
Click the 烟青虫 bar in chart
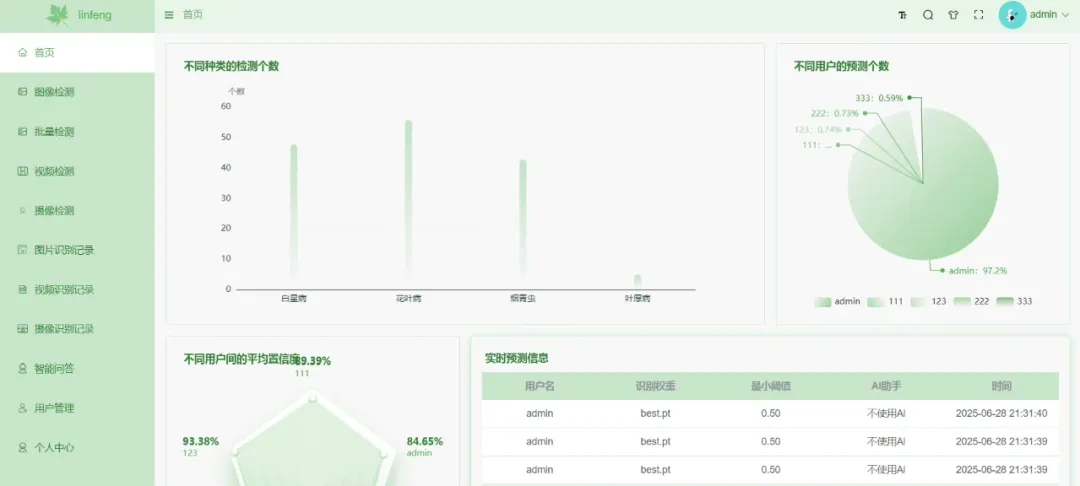click(523, 224)
